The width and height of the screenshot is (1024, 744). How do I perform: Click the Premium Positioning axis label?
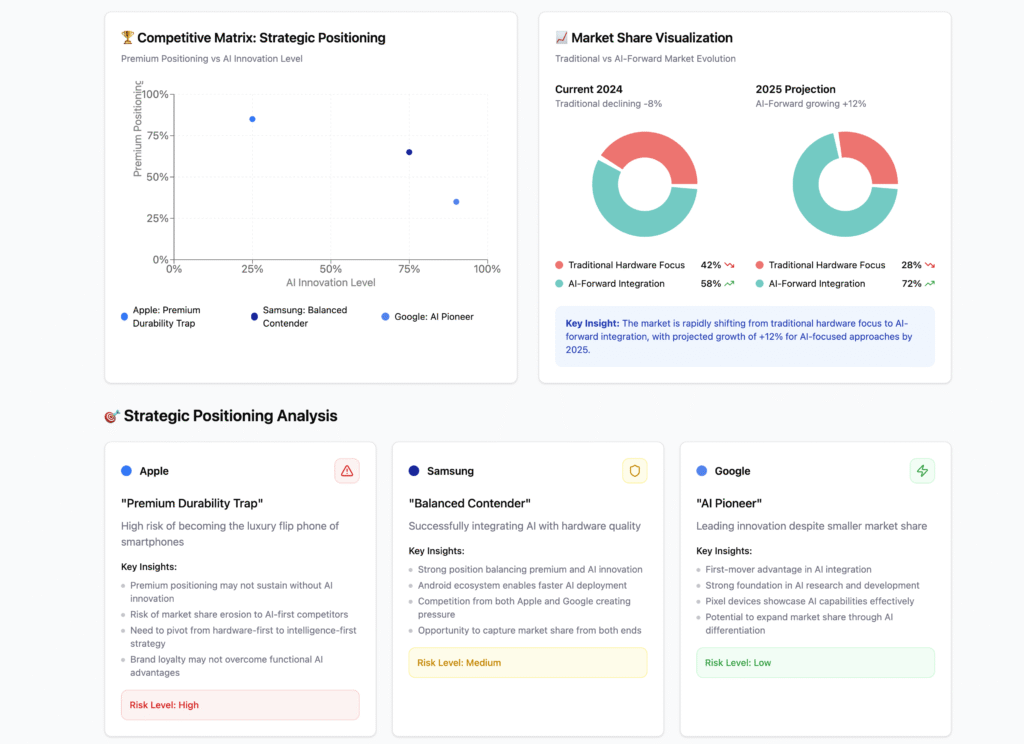[137, 129]
